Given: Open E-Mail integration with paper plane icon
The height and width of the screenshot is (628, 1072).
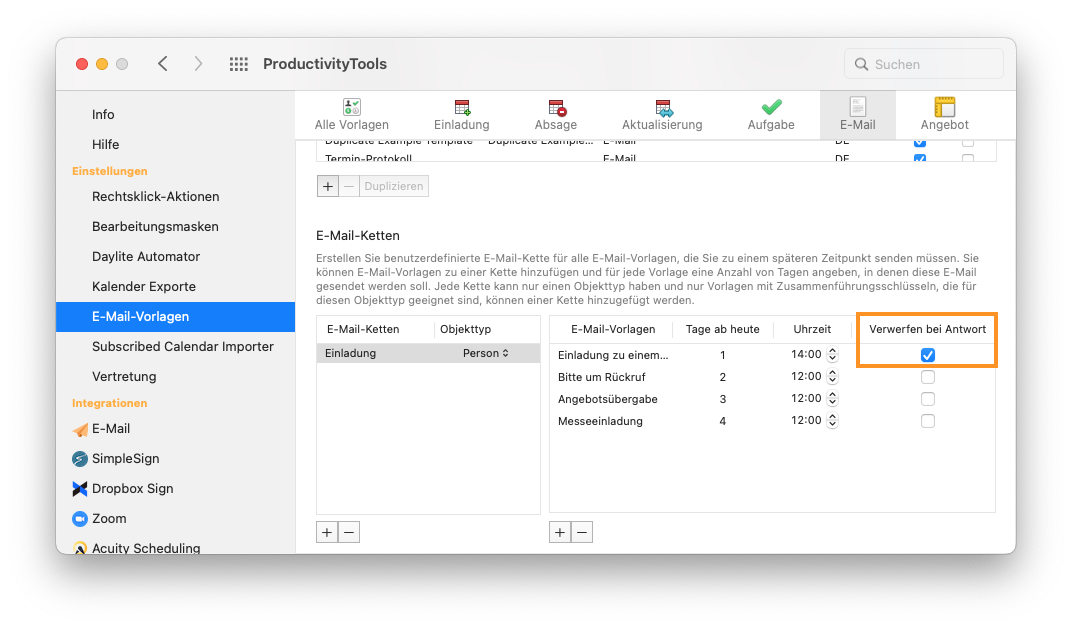Looking at the screenshot, I should (101, 428).
